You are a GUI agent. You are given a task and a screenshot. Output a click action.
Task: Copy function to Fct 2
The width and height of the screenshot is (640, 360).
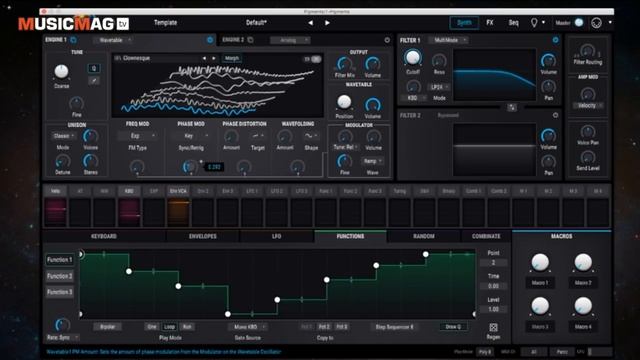324,327
